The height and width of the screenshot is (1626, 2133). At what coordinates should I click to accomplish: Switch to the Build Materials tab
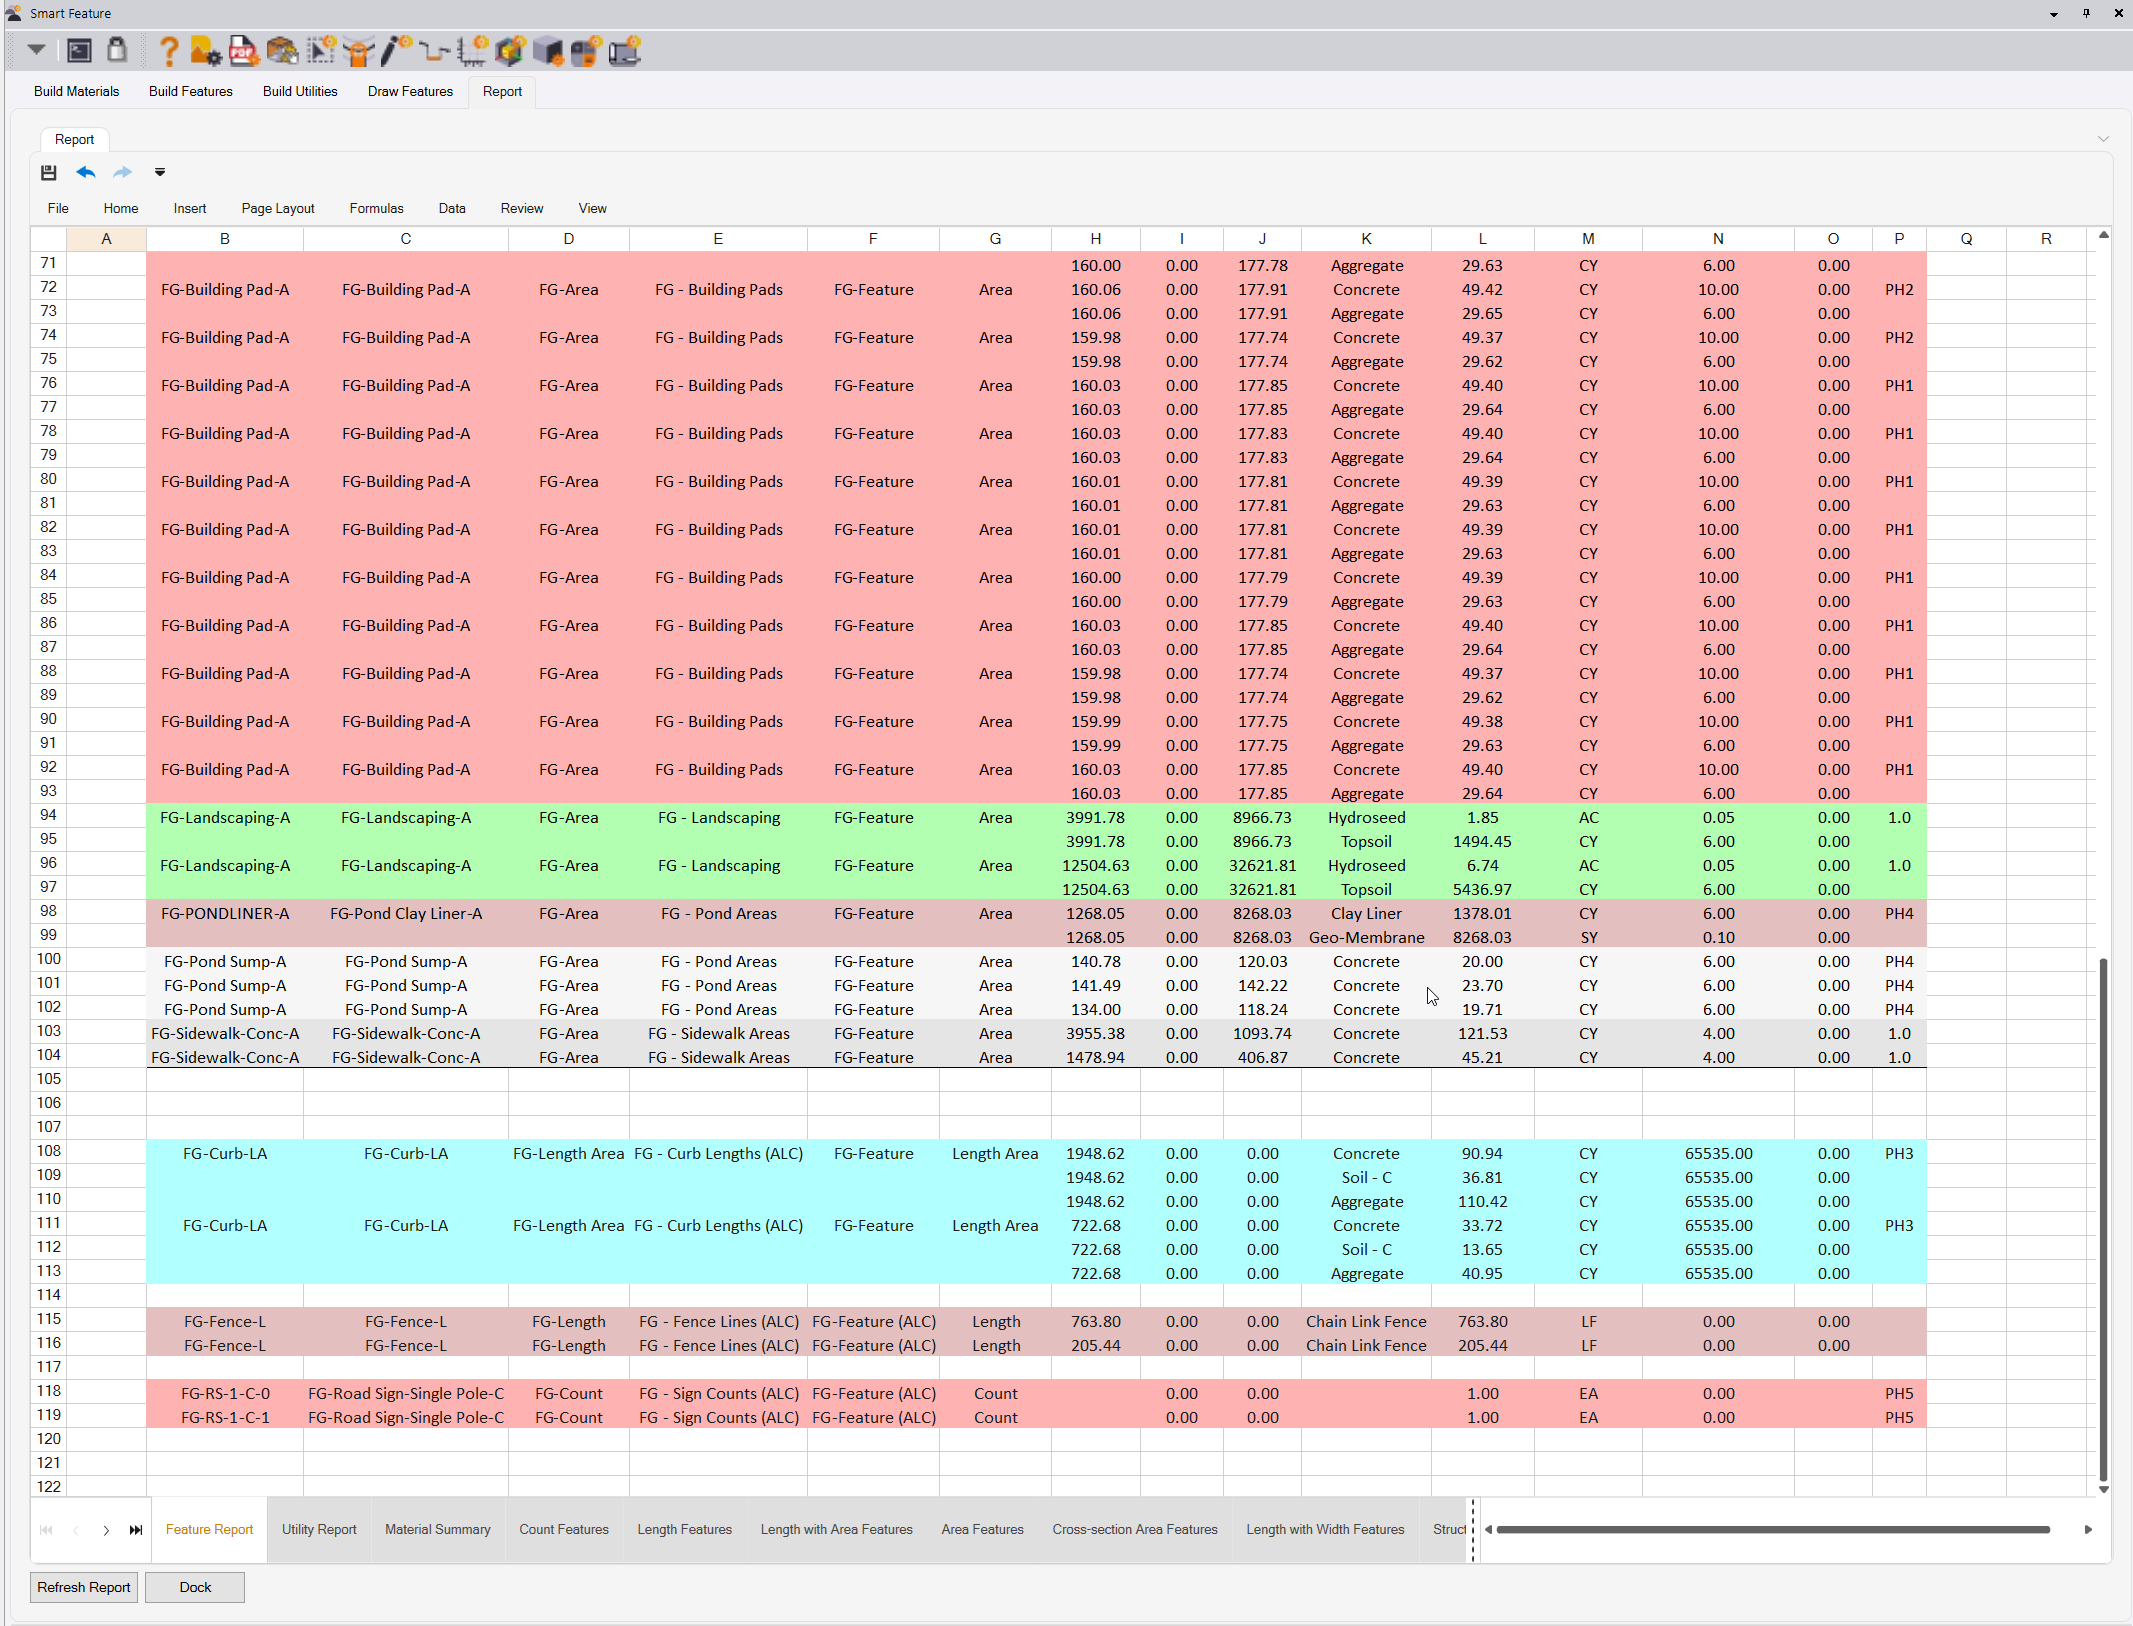(x=76, y=91)
